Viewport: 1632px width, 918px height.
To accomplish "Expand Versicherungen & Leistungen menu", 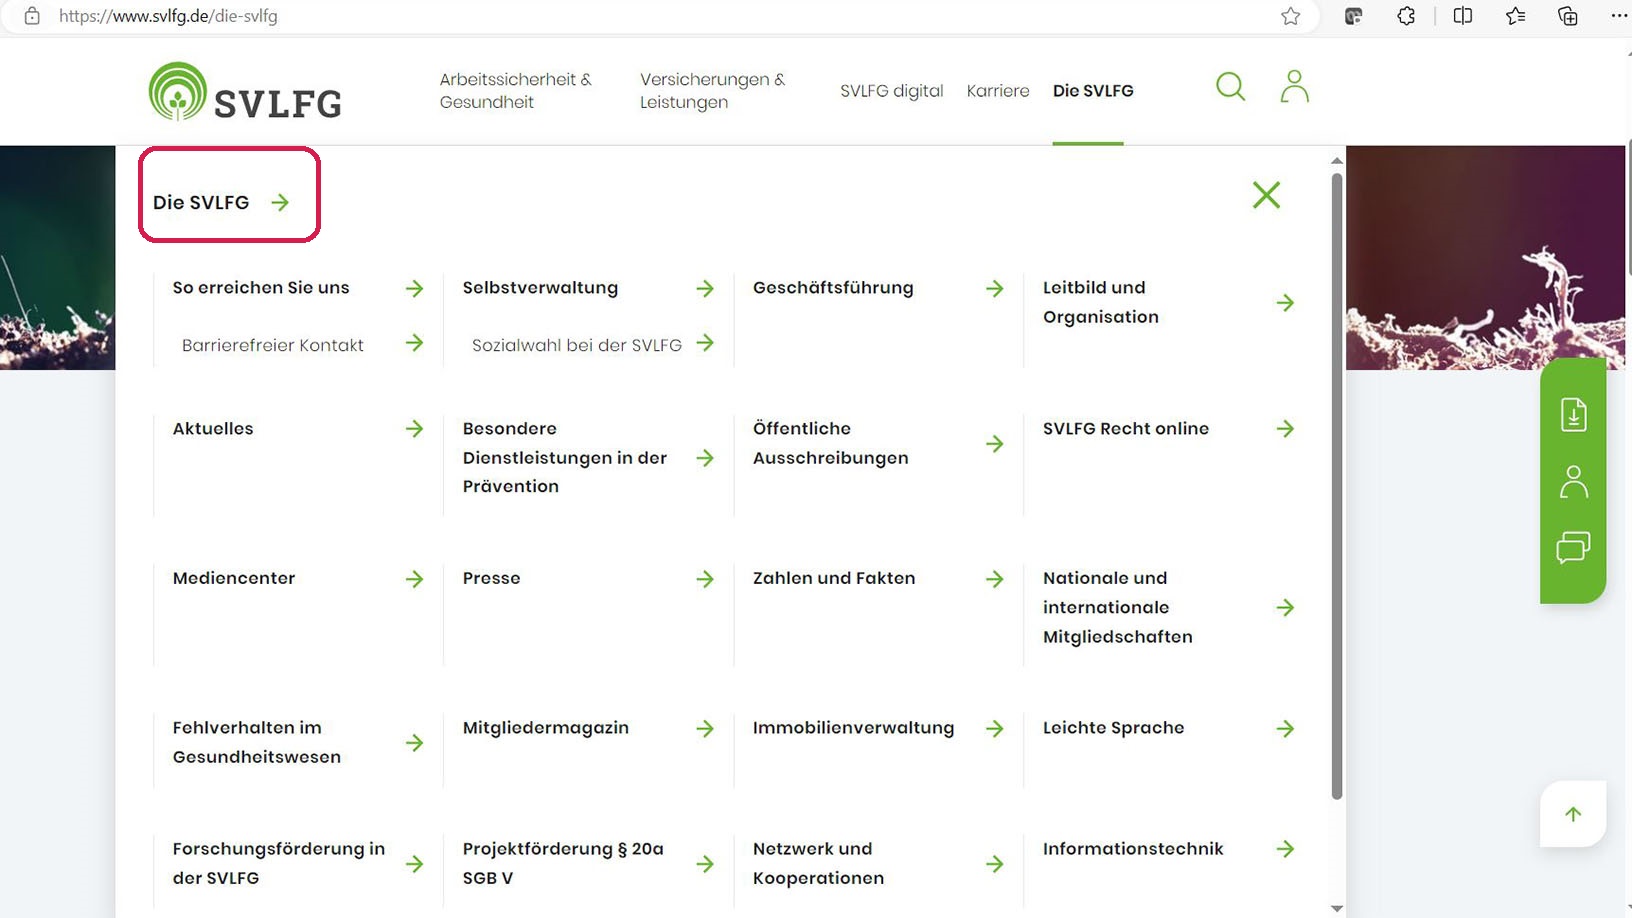I will click(712, 91).
